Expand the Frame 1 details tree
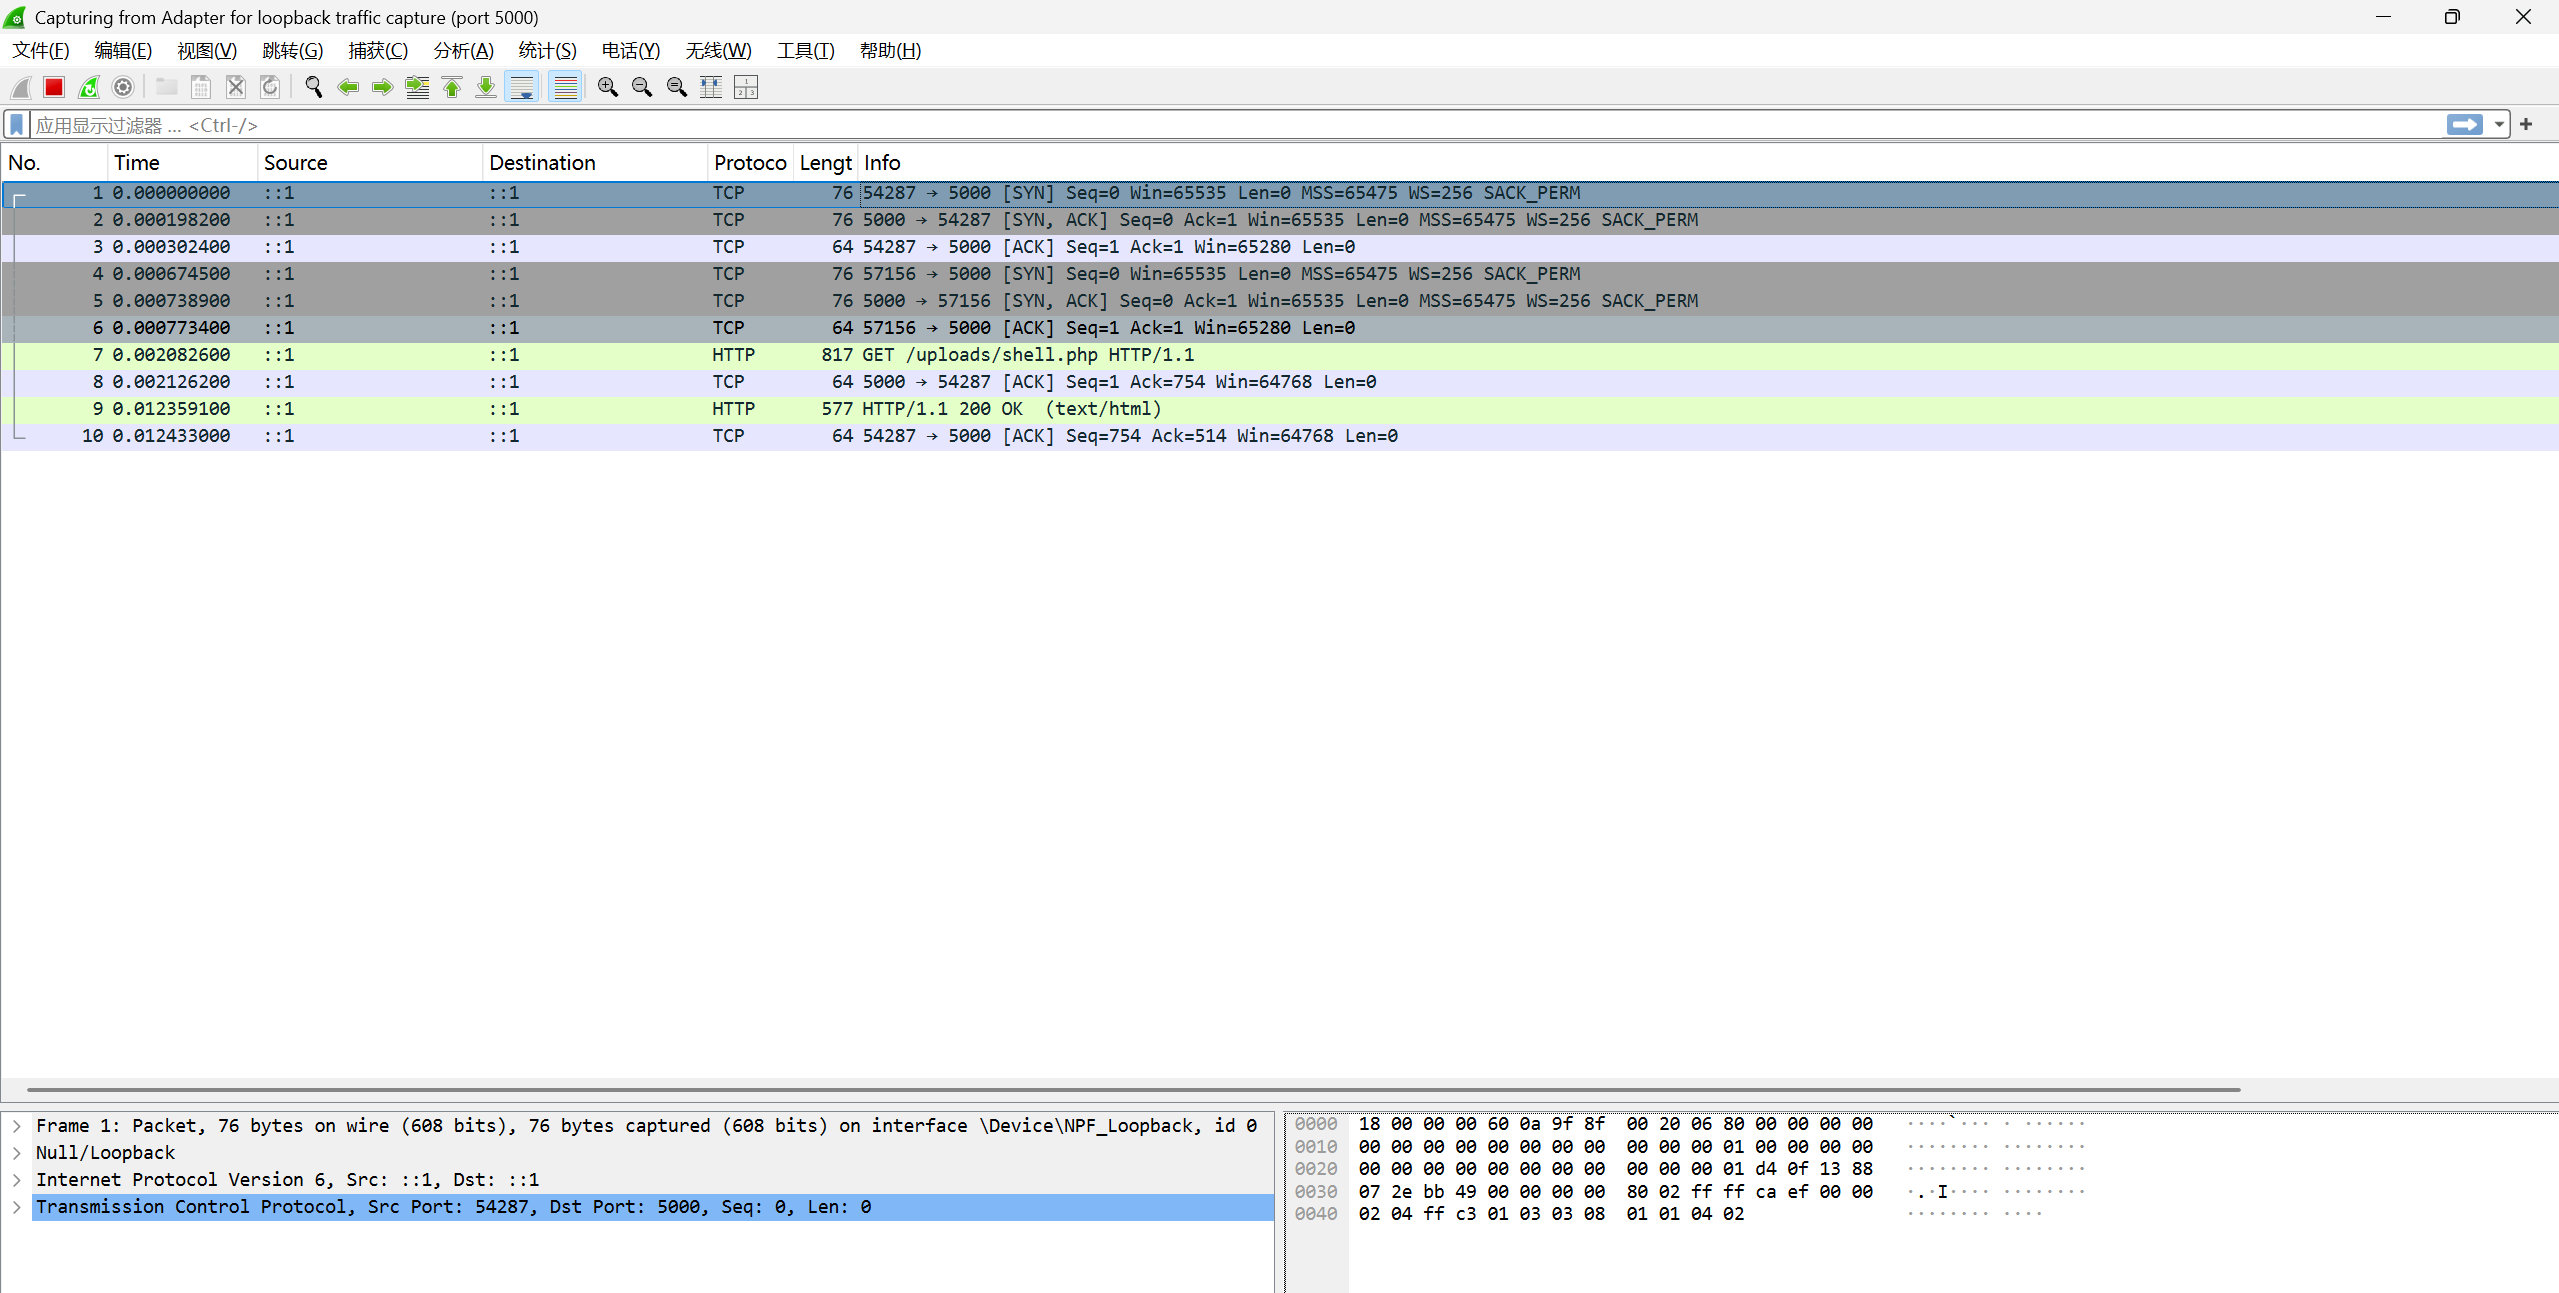This screenshot has height=1293, width=2559. pos(17,1126)
